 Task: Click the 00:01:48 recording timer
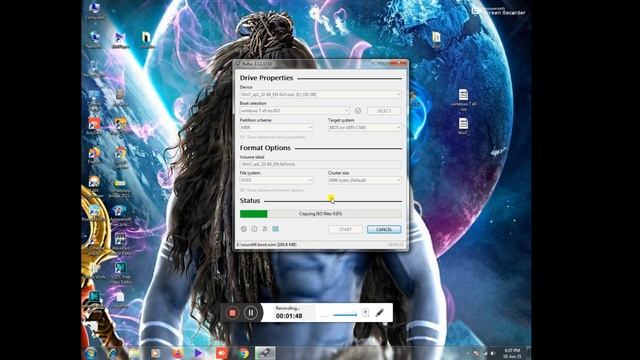(x=289, y=316)
